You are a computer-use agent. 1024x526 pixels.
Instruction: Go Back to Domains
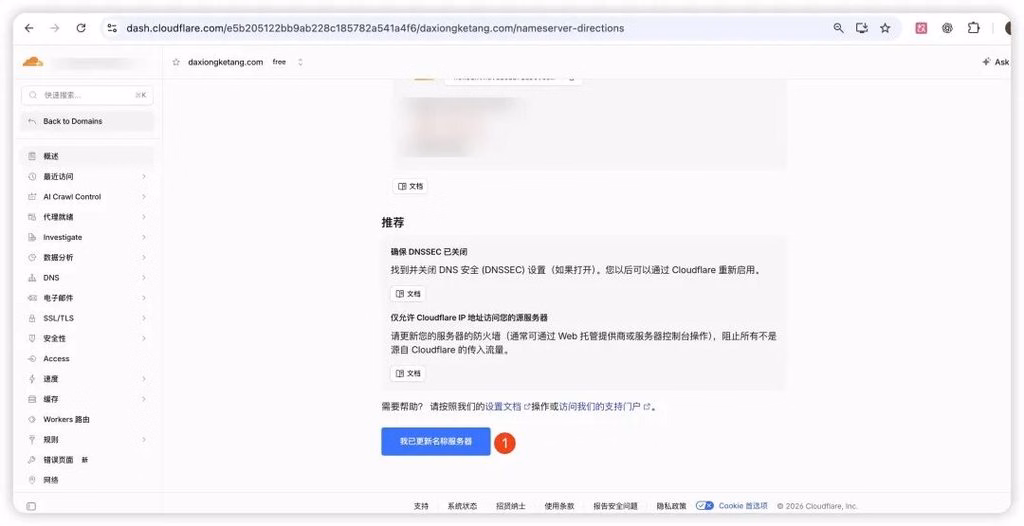(x=88, y=122)
